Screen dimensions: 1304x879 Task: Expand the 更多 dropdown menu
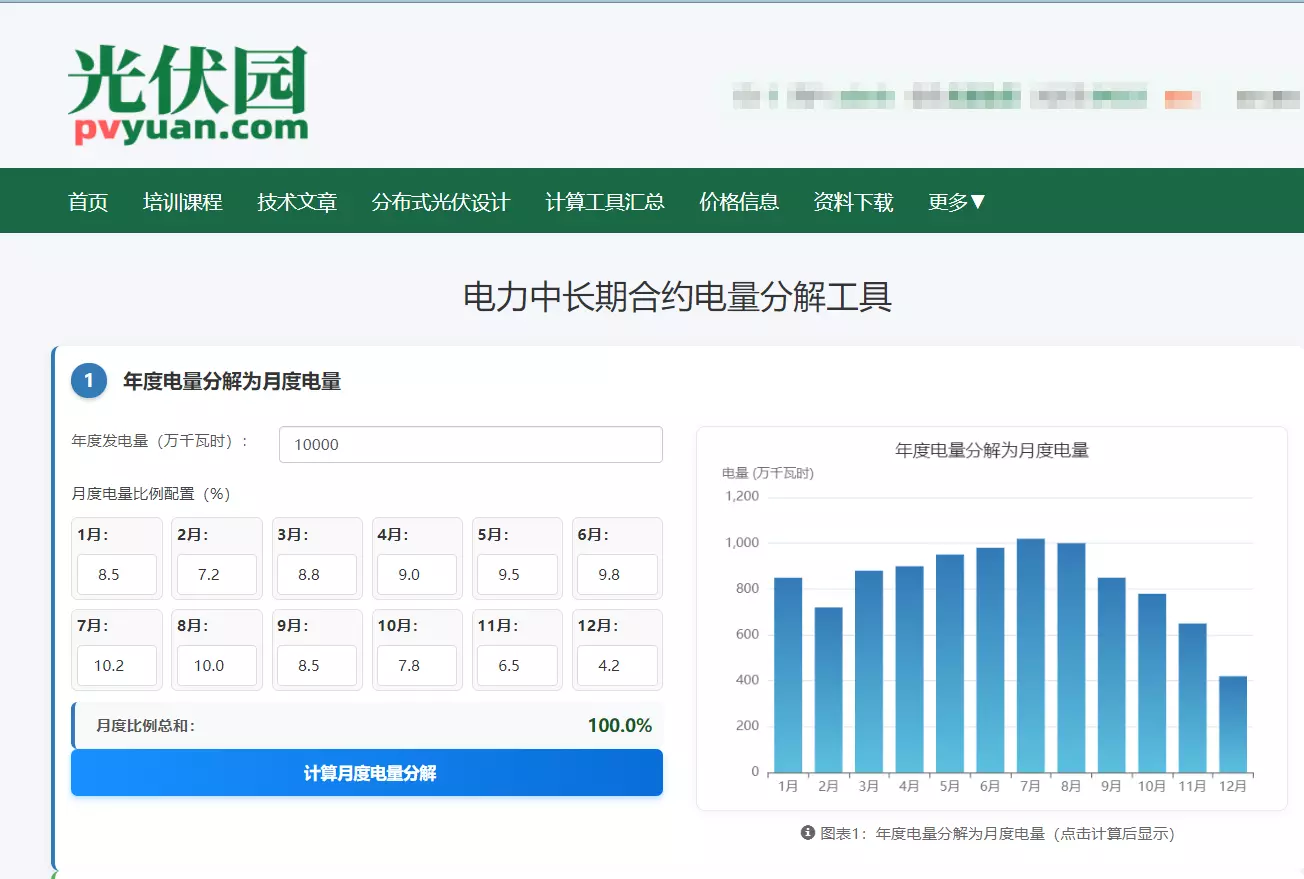[x=957, y=202]
